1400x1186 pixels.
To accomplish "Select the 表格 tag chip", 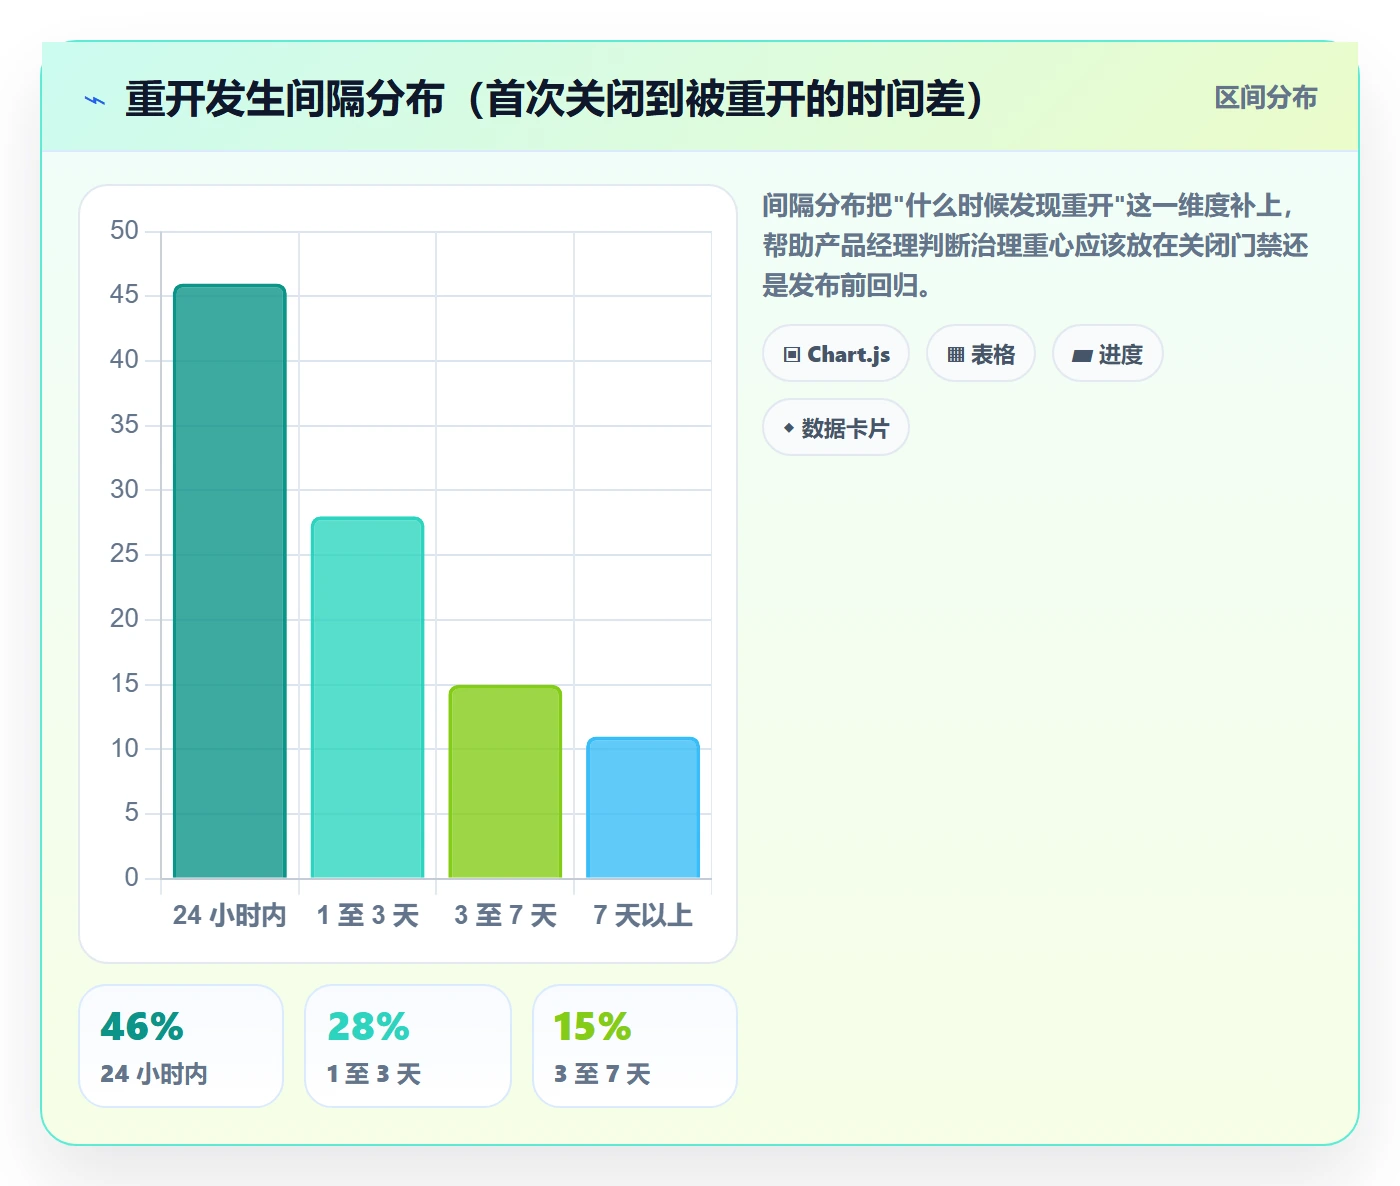I will 981,354.
